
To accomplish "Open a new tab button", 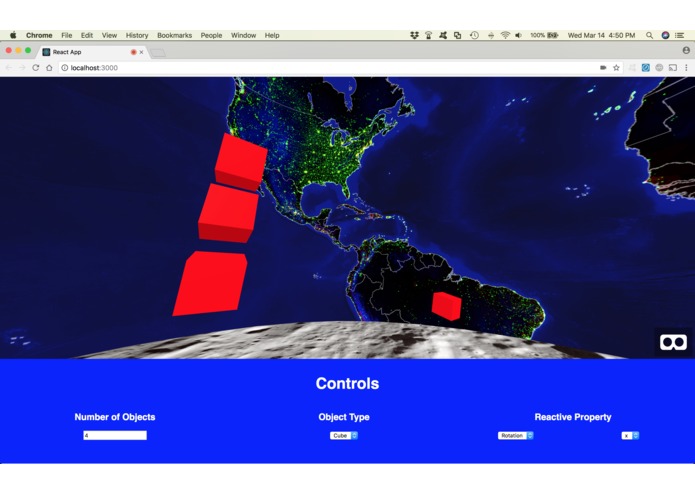I will click(x=158, y=53).
